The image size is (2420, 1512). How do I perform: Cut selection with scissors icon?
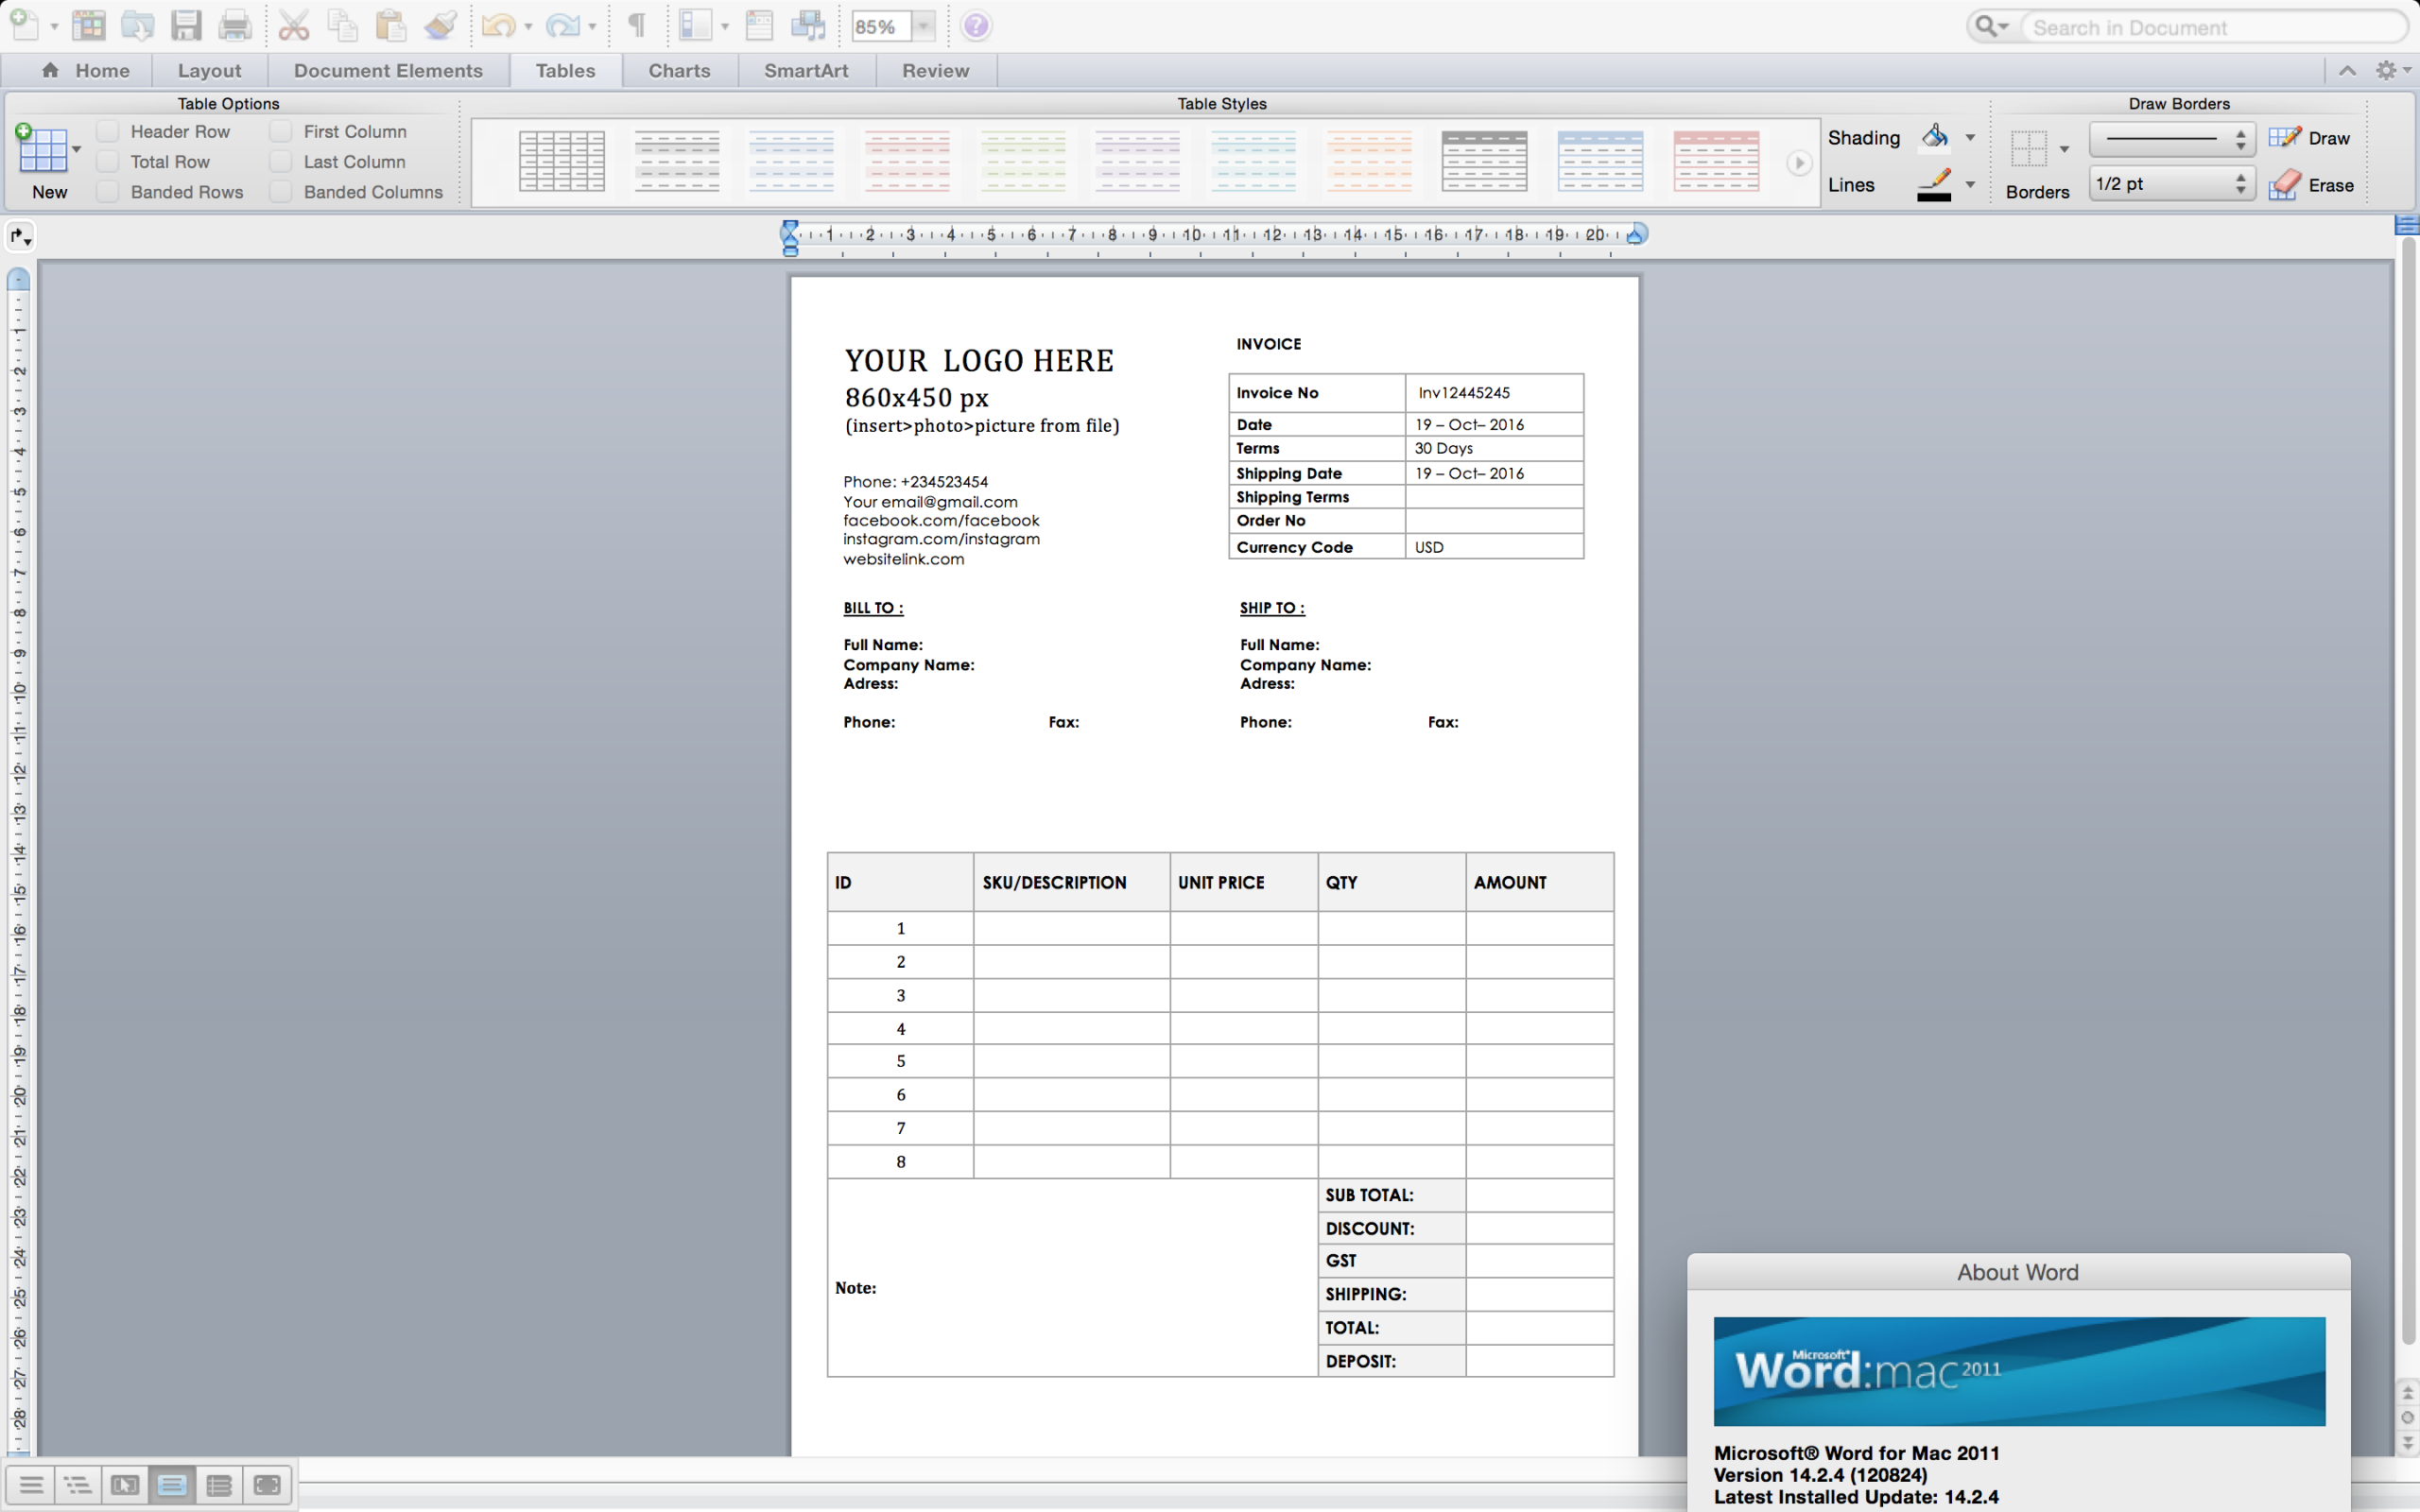[x=293, y=25]
